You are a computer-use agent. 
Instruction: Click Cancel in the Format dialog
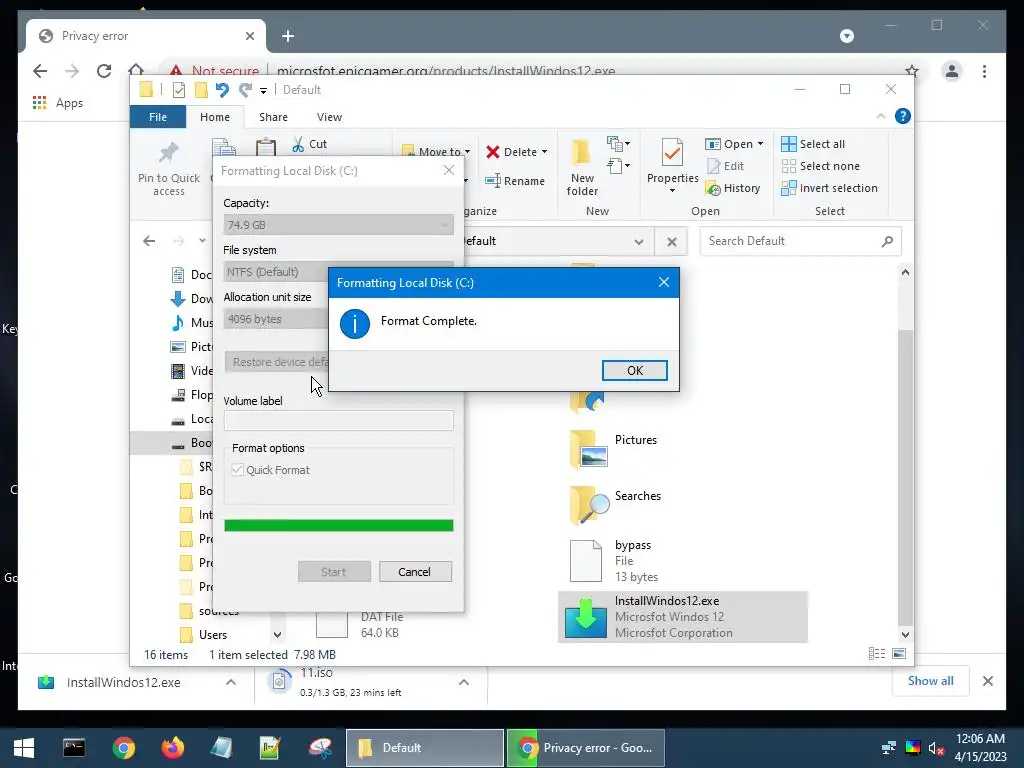point(415,571)
